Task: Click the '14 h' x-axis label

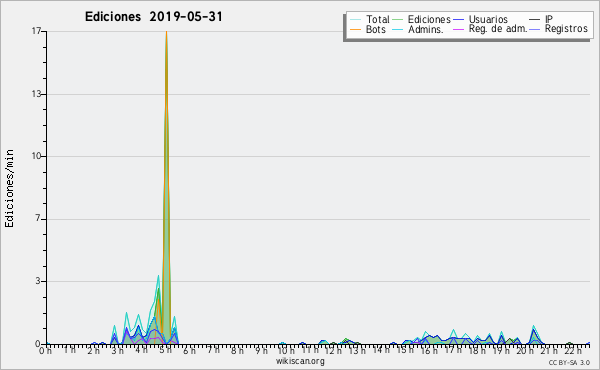Action: pyautogui.click(x=382, y=350)
